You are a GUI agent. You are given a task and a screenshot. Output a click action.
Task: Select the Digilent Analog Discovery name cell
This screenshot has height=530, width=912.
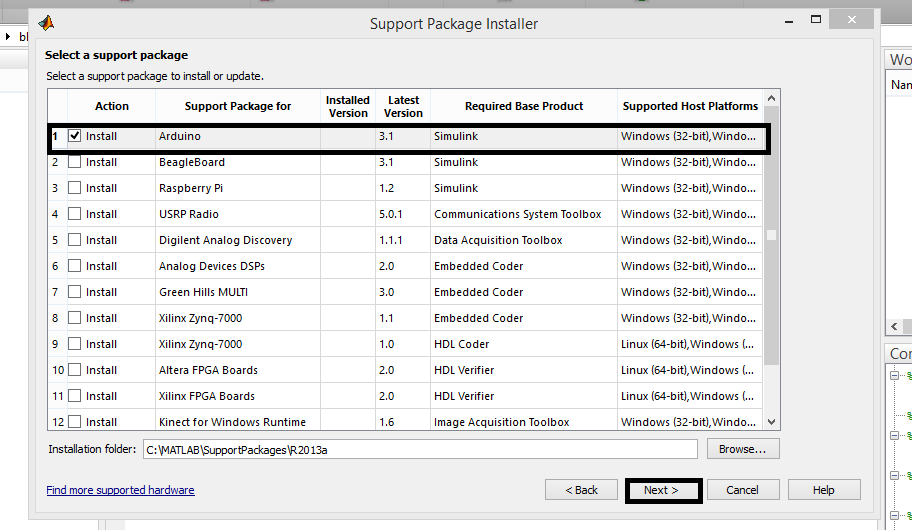click(x=238, y=240)
